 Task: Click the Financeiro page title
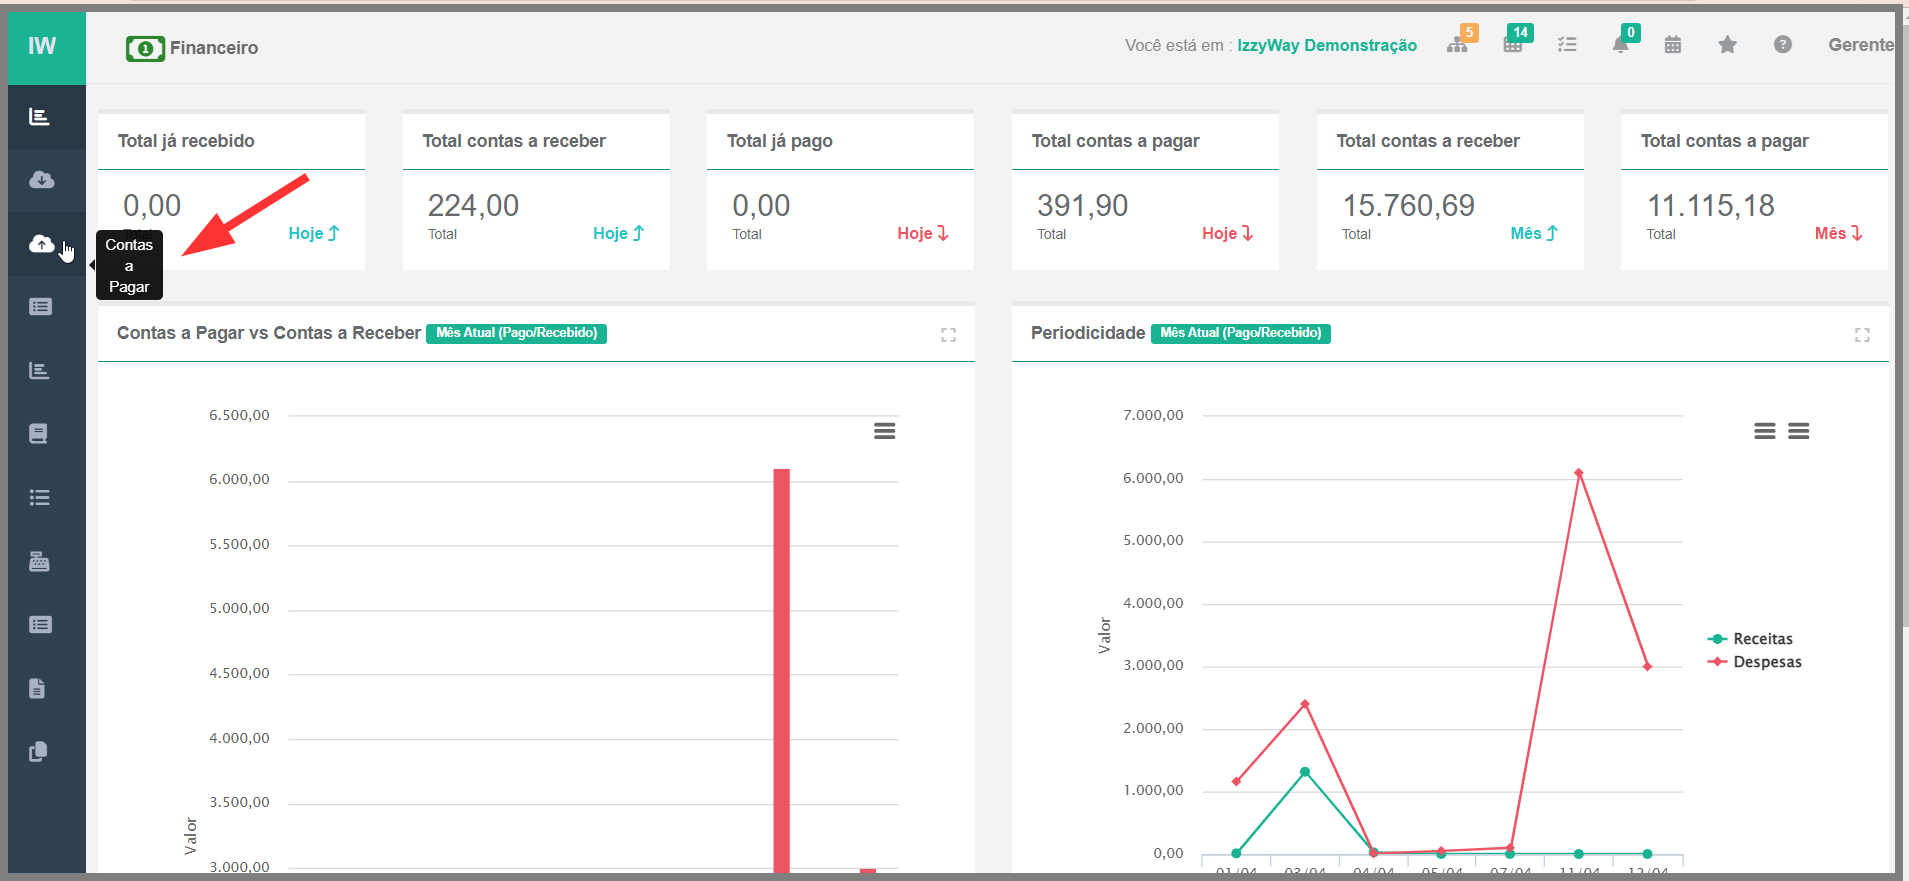coord(214,48)
